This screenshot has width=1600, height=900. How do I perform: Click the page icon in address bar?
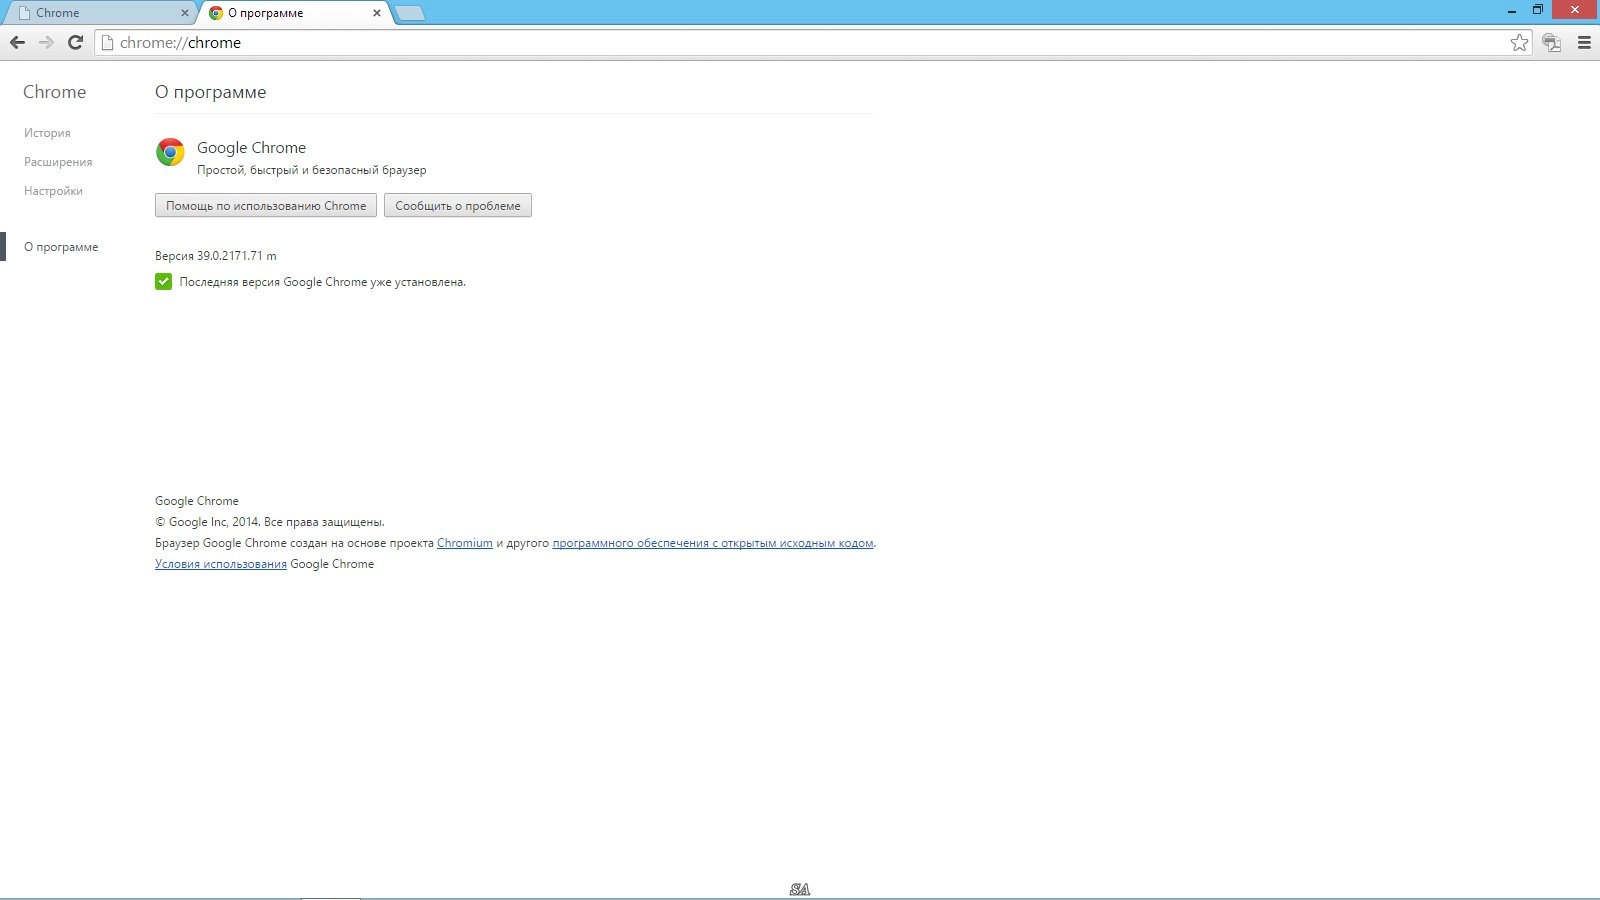tap(107, 42)
